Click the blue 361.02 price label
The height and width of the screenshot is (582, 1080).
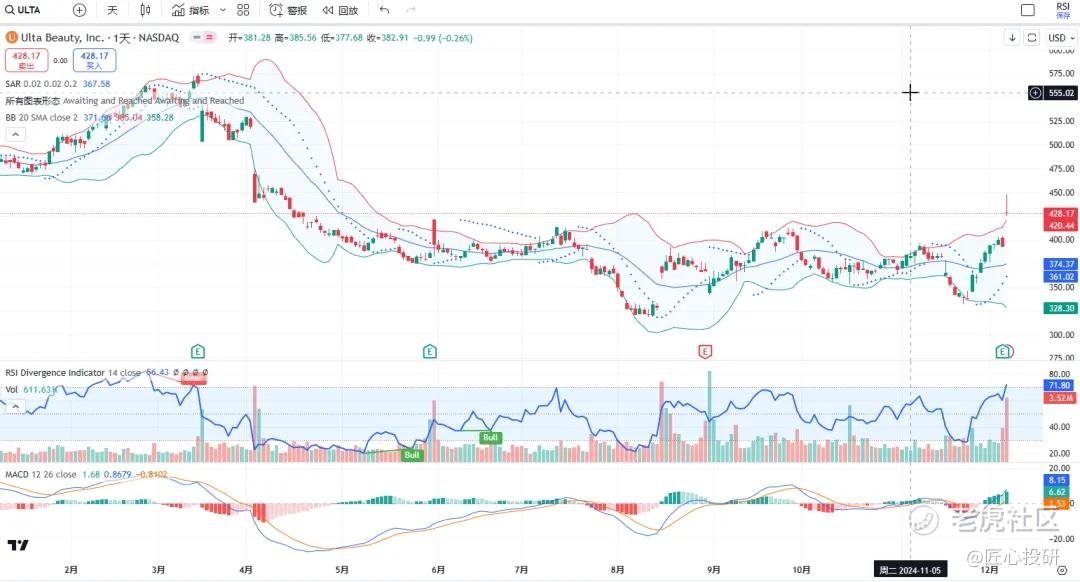(x=1061, y=277)
